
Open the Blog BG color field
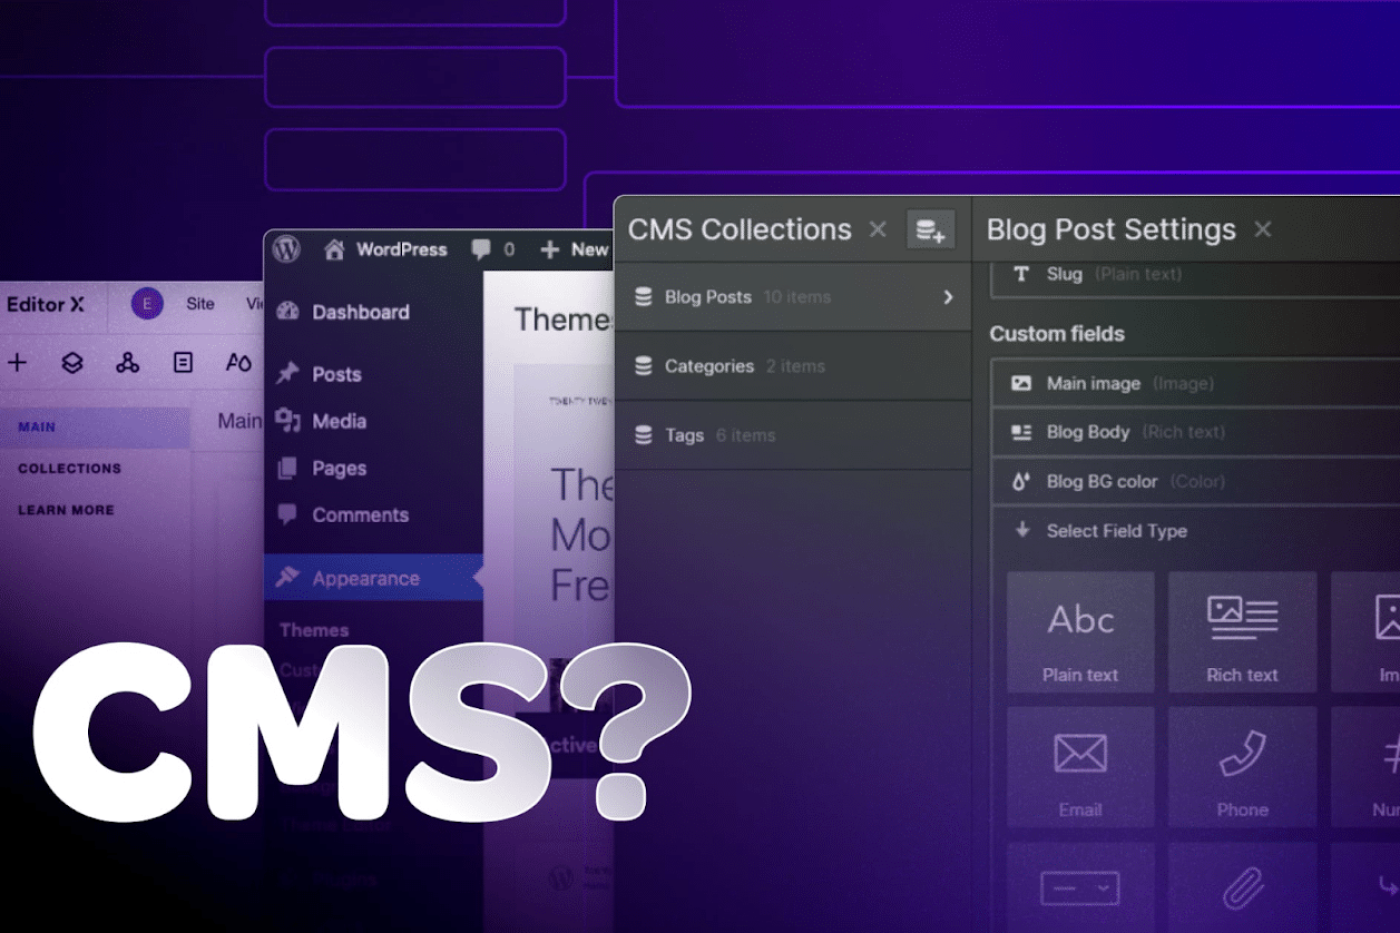click(1103, 481)
